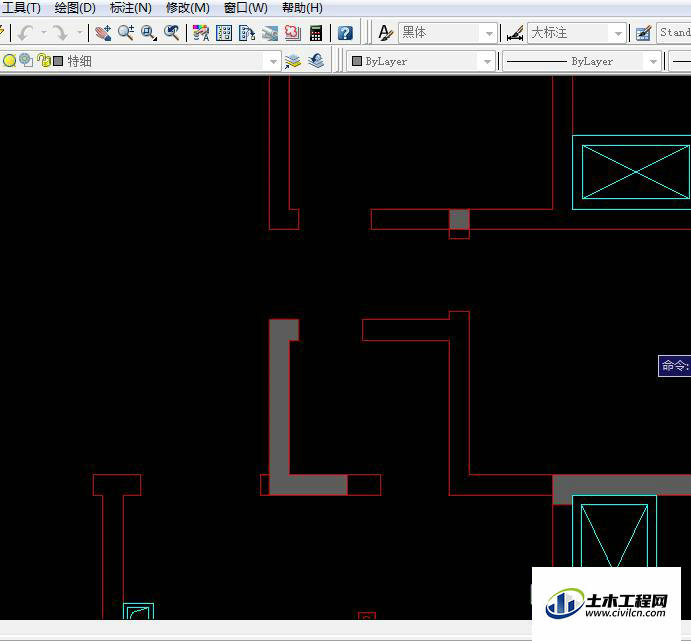Click the 命令: dynamic input prompt
691x641 pixels.
(x=674, y=366)
